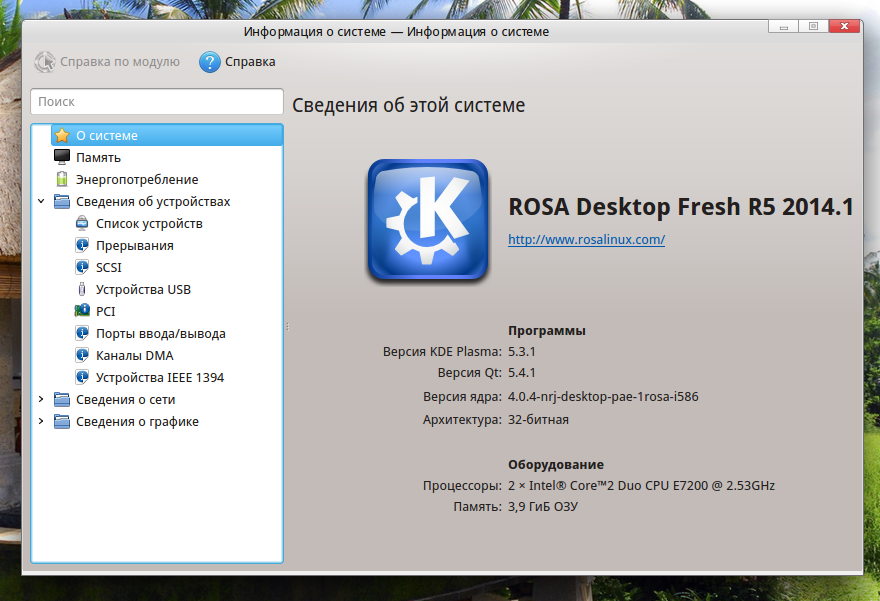Click the info icon beside Порты ввода/вывода
Image resolution: width=880 pixels, height=601 pixels.
[x=82, y=333]
